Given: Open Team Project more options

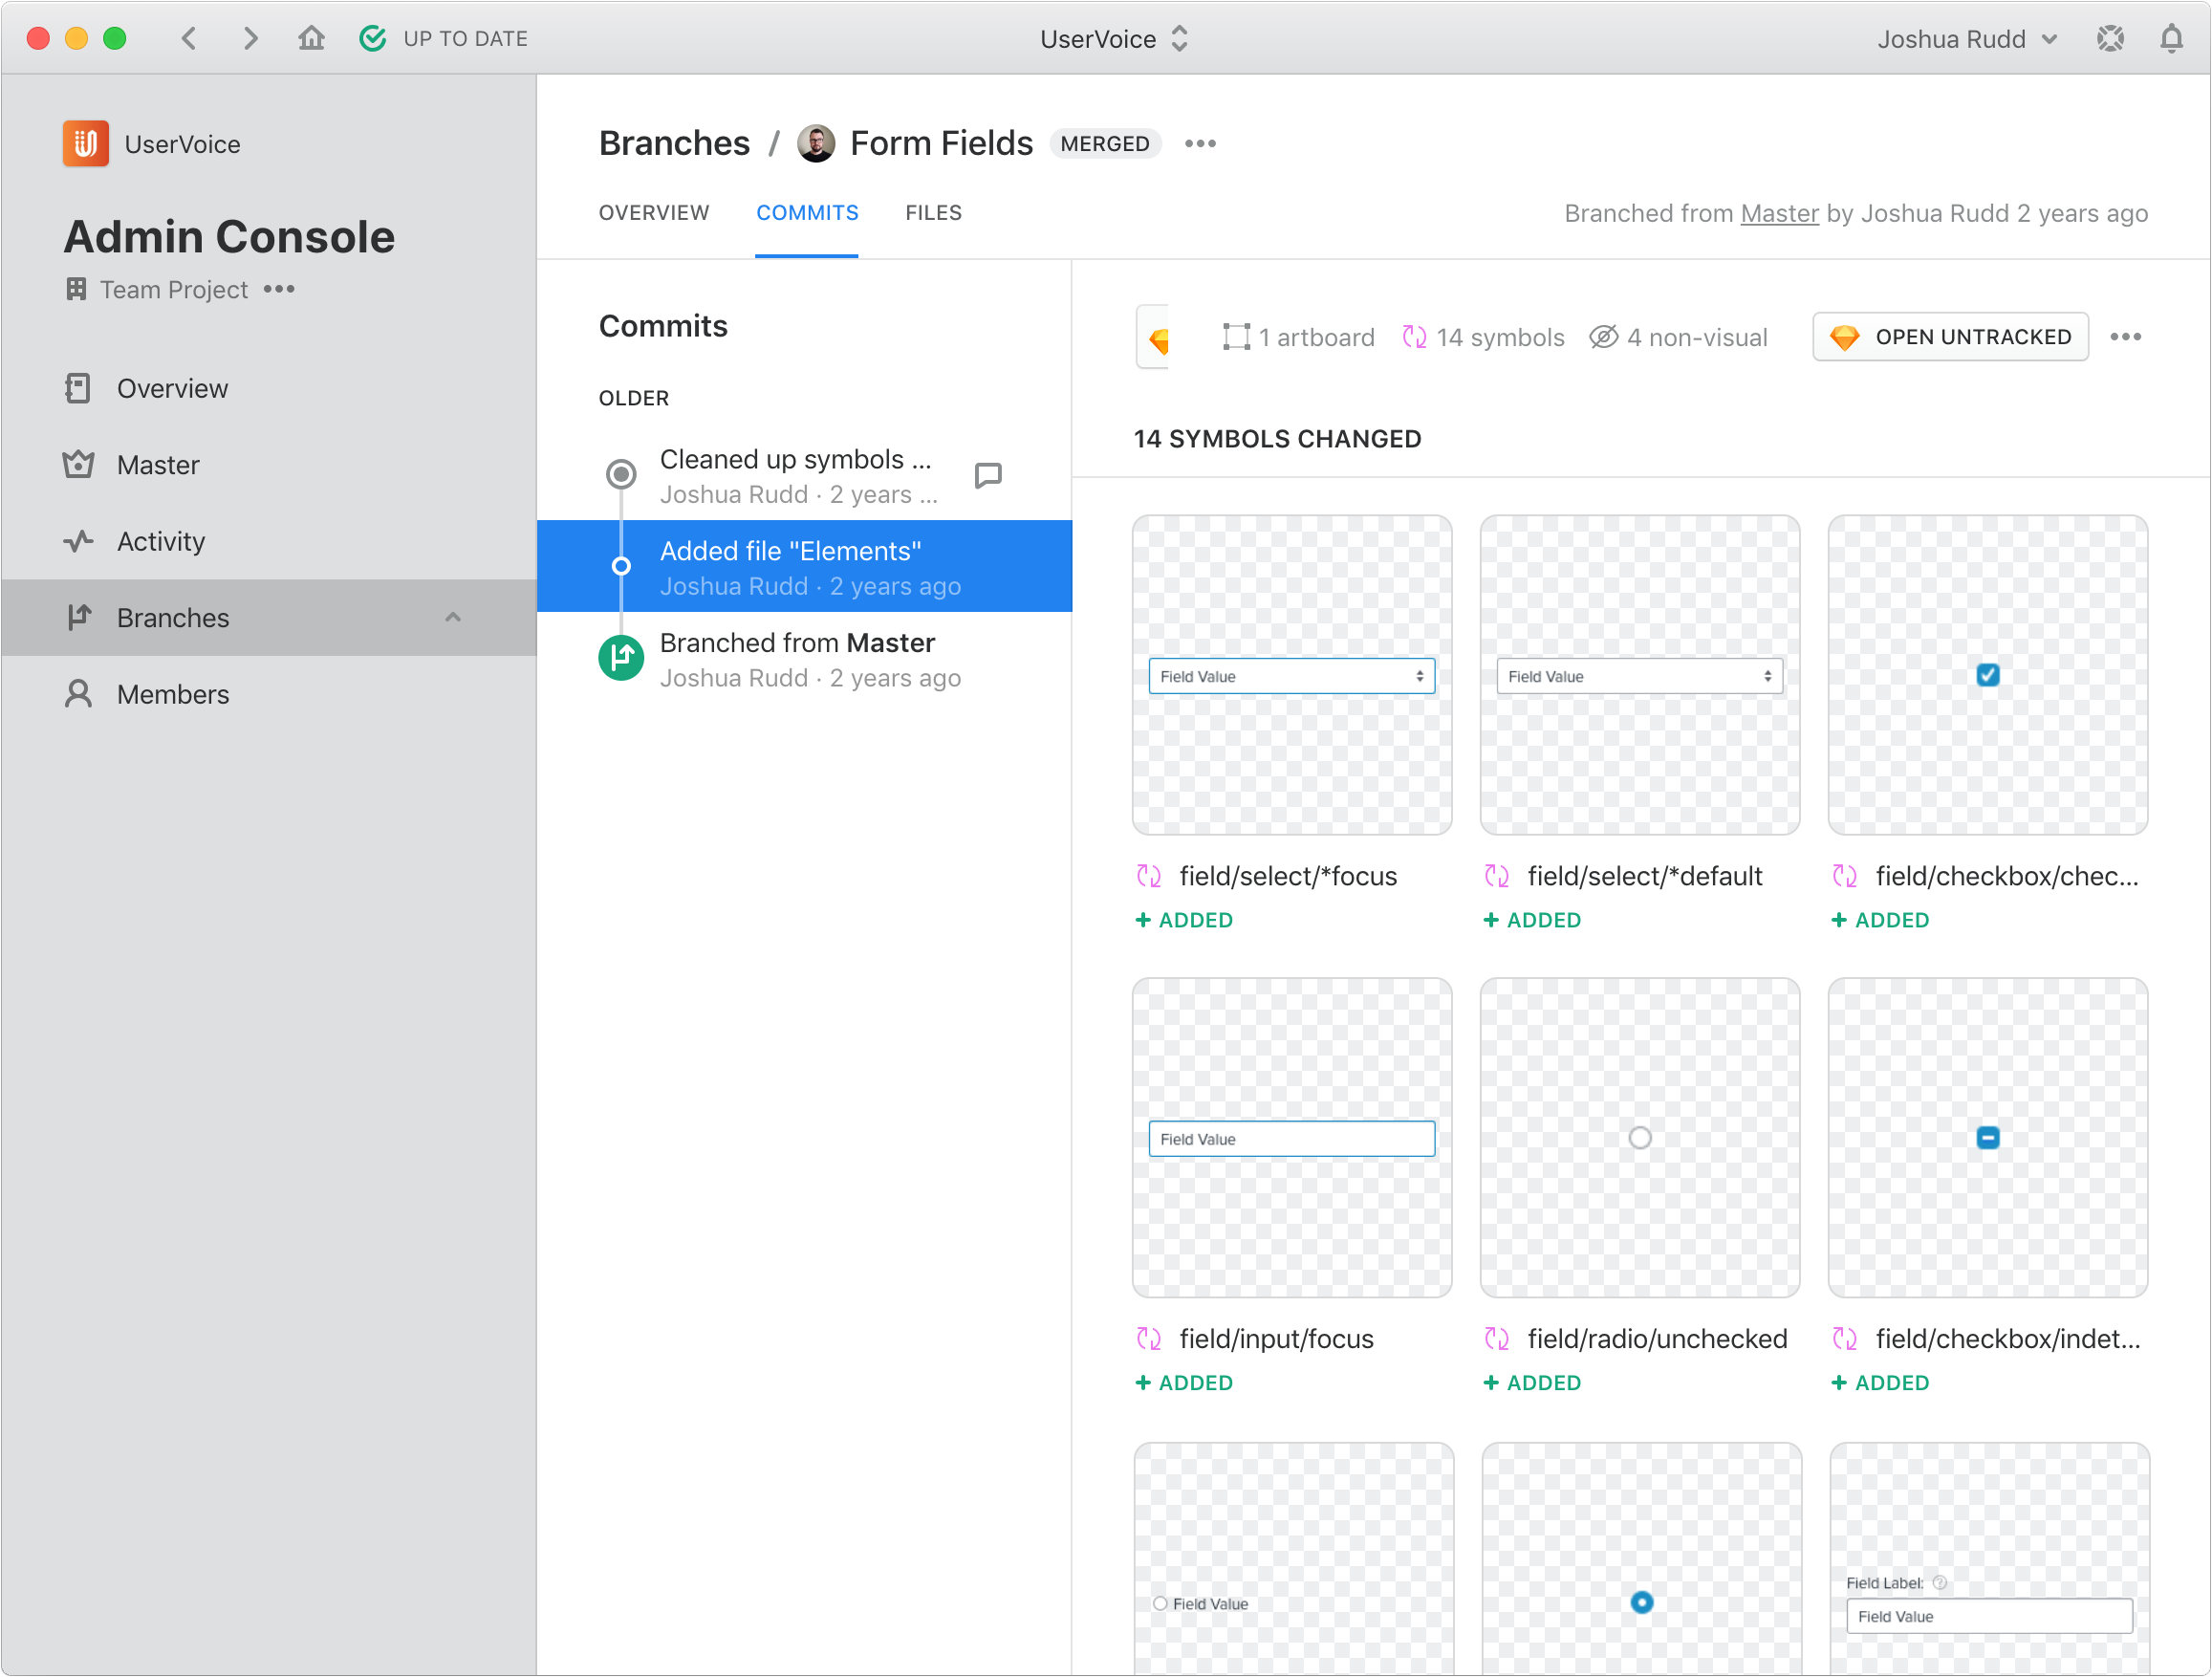Looking at the screenshot, I should coord(280,289).
